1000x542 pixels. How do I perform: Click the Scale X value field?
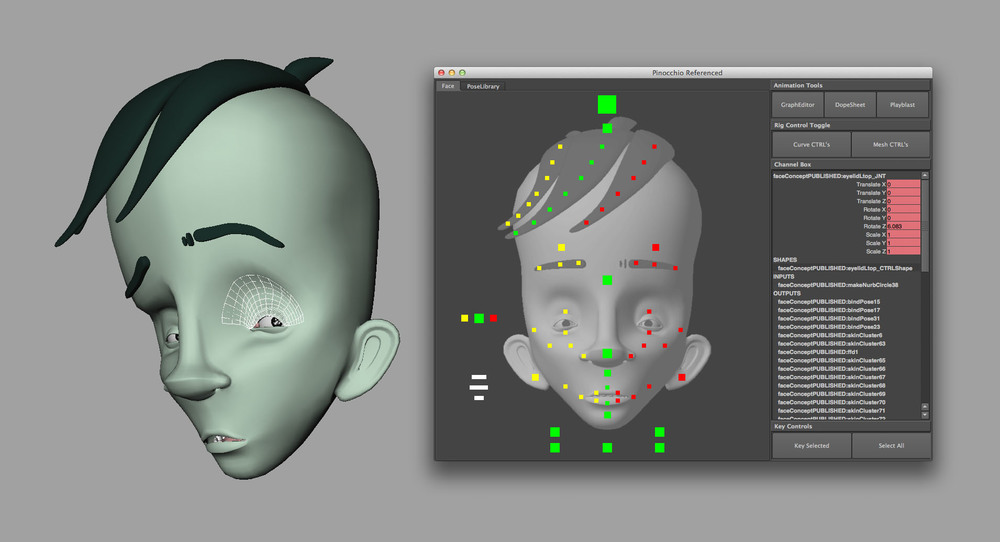click(x=903, y=235)
